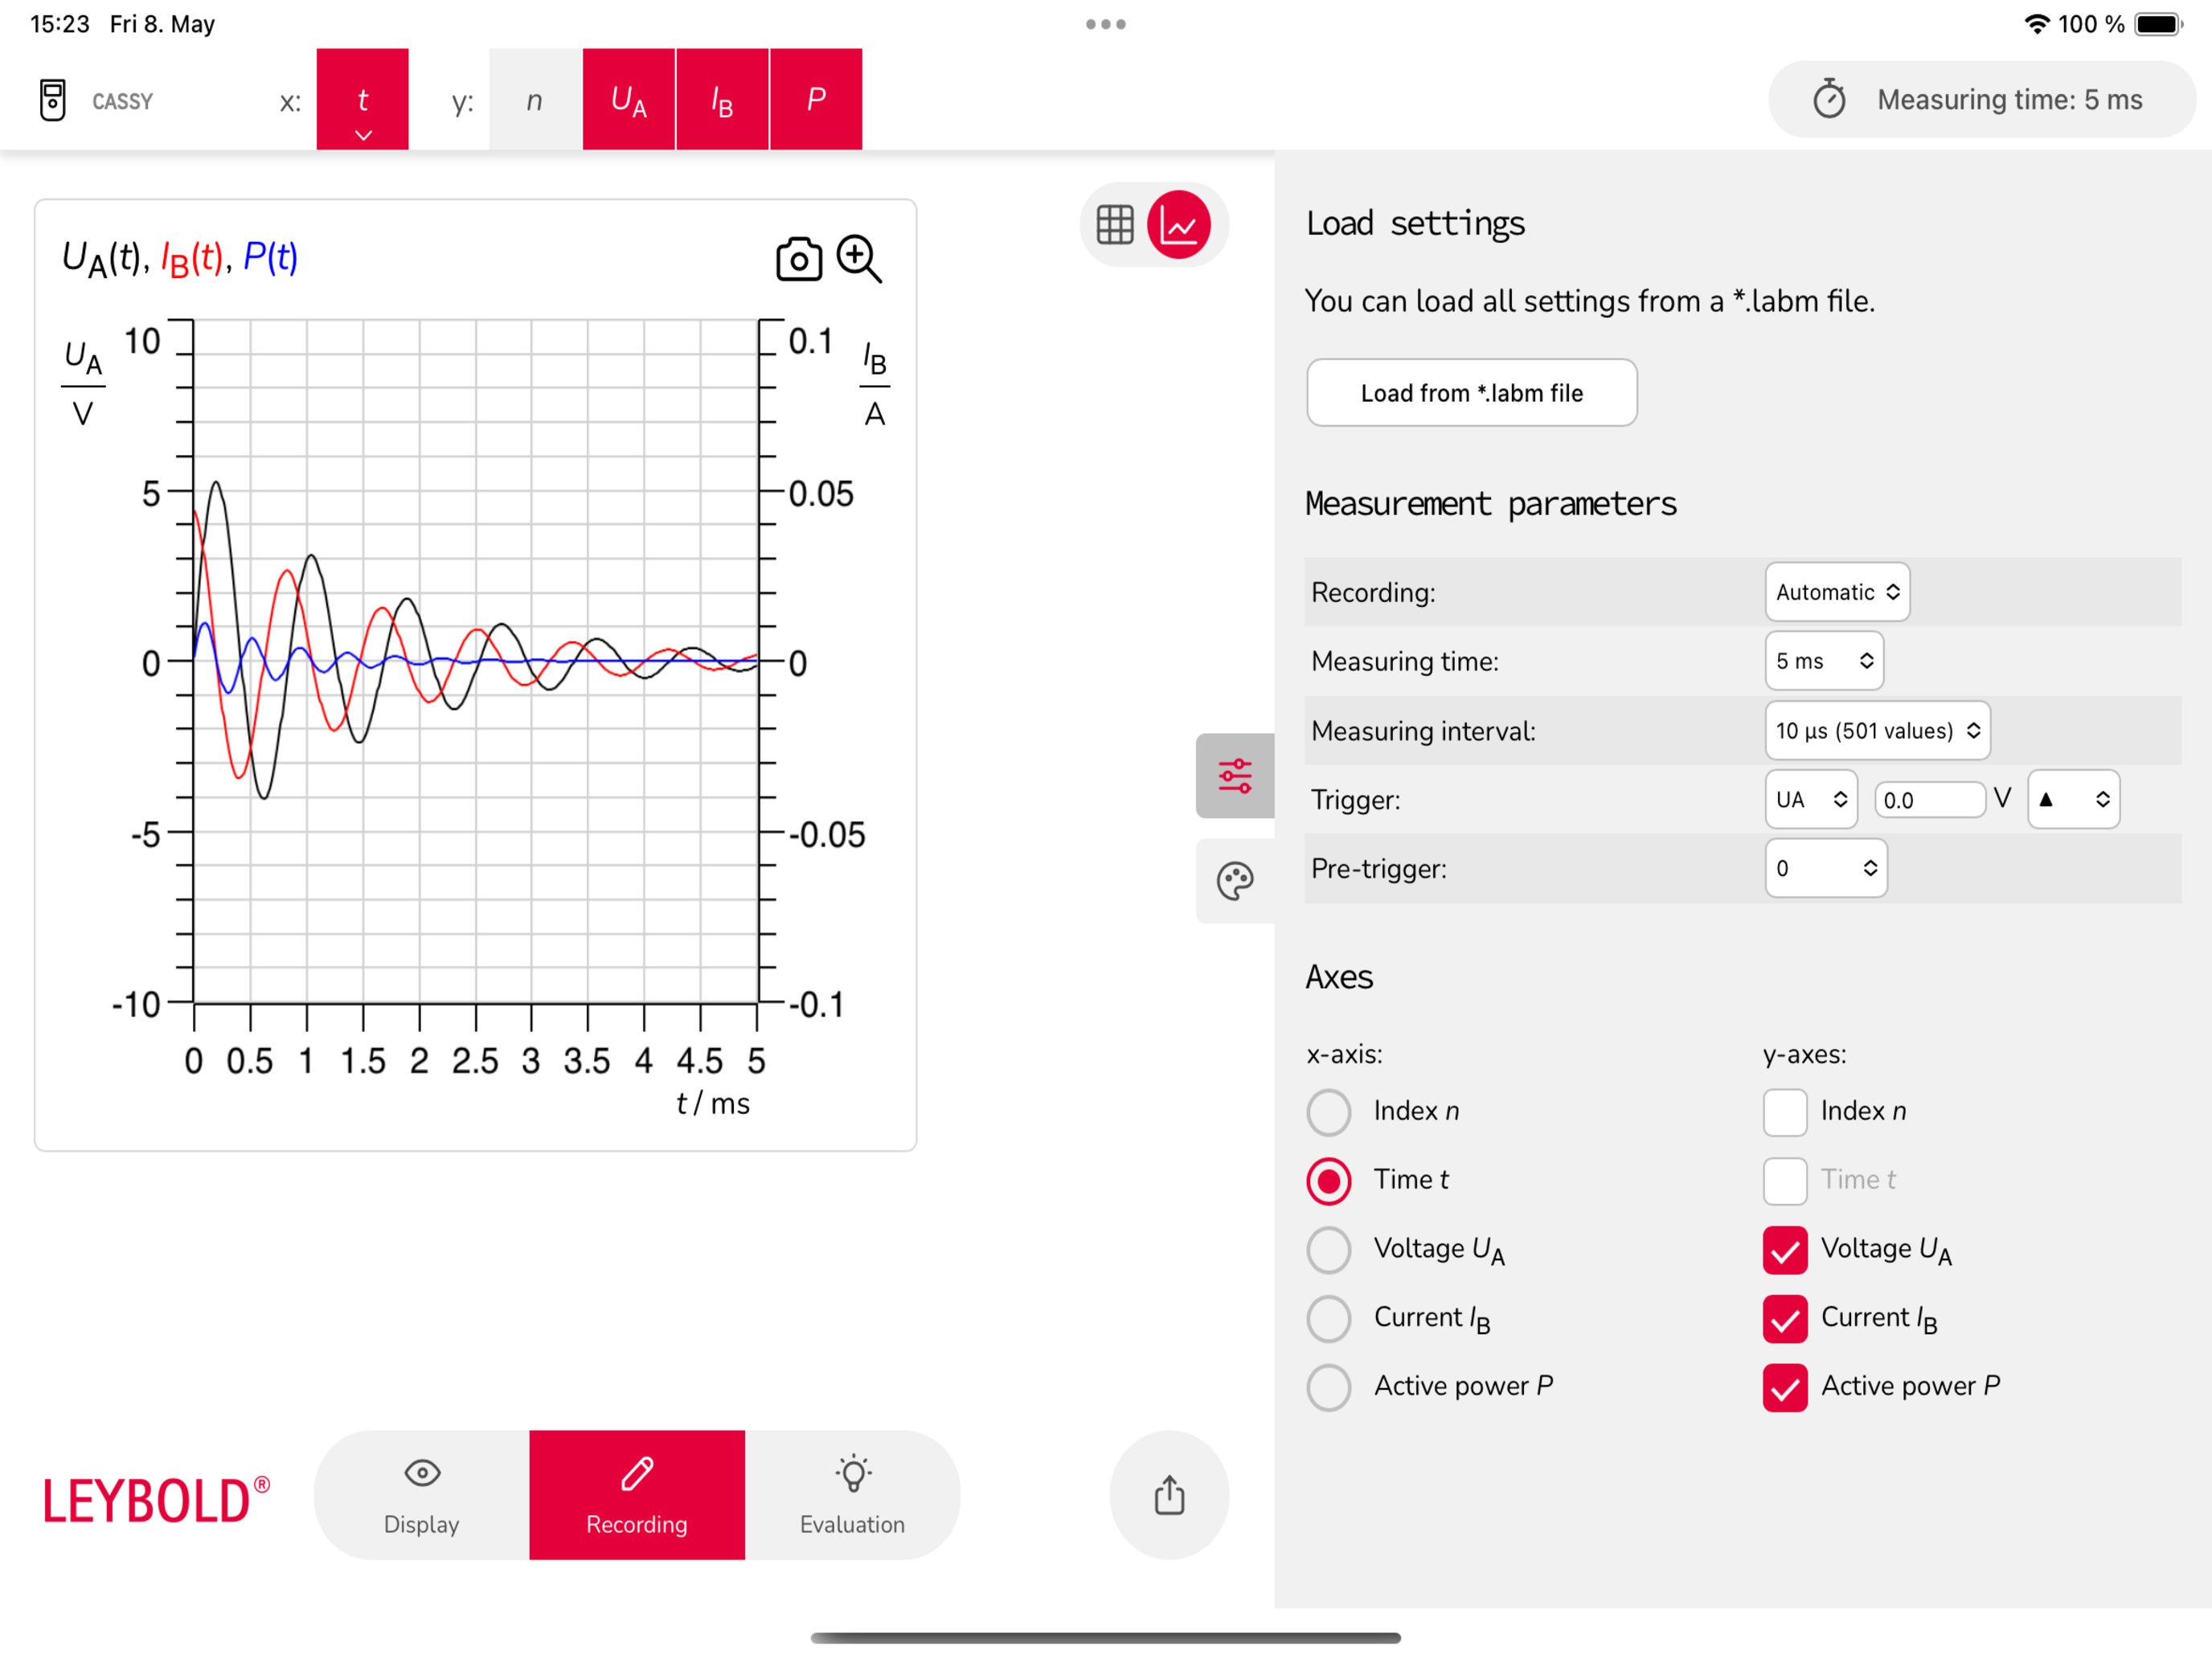Uncheck y-axes Current IB checkbox
The image size is (2212, 1659).
[x=1785, y=1319]
